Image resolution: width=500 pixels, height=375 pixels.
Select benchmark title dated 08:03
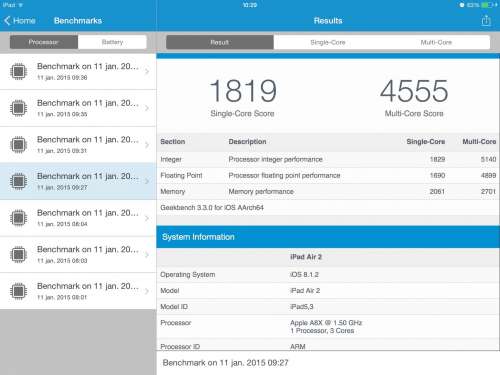pyautogui.click(x=88, y=250)
